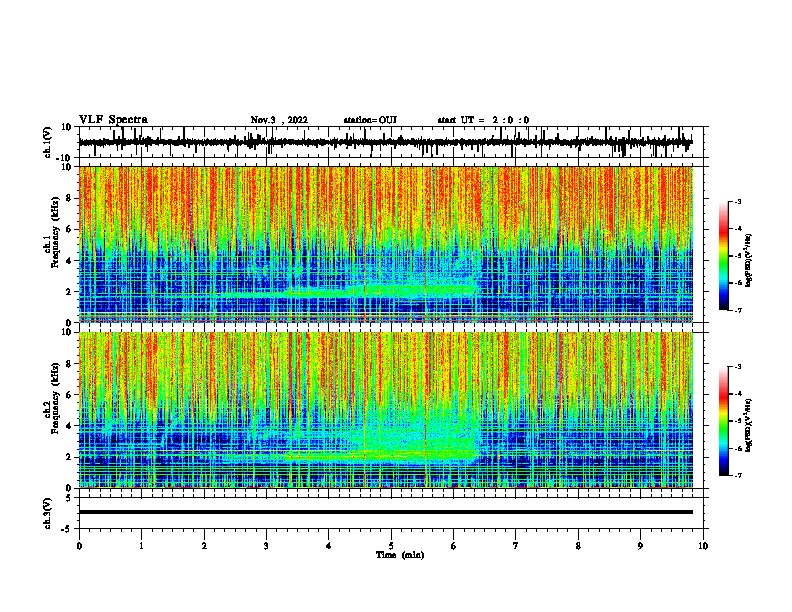Click the "4" tick on ch.1 frequency axis

click(69, 261)
